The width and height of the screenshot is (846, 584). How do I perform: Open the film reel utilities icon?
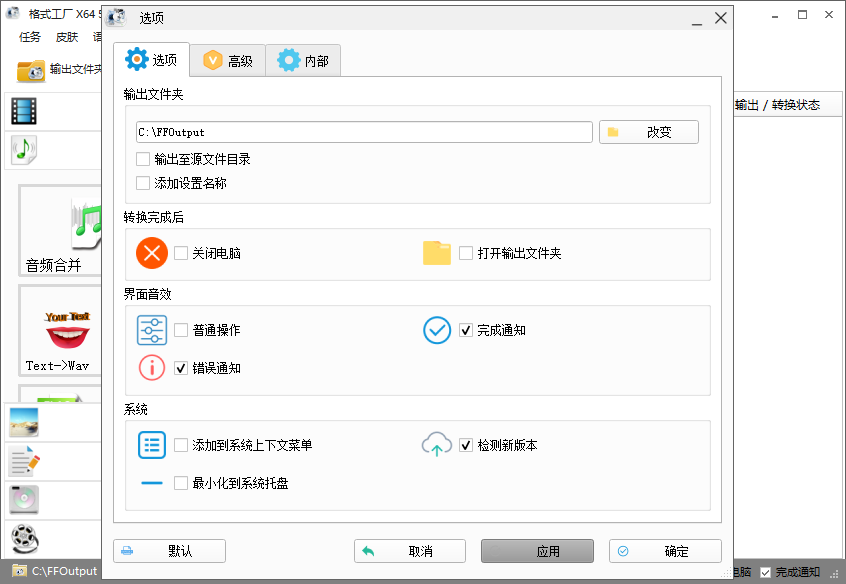[25, 539]
